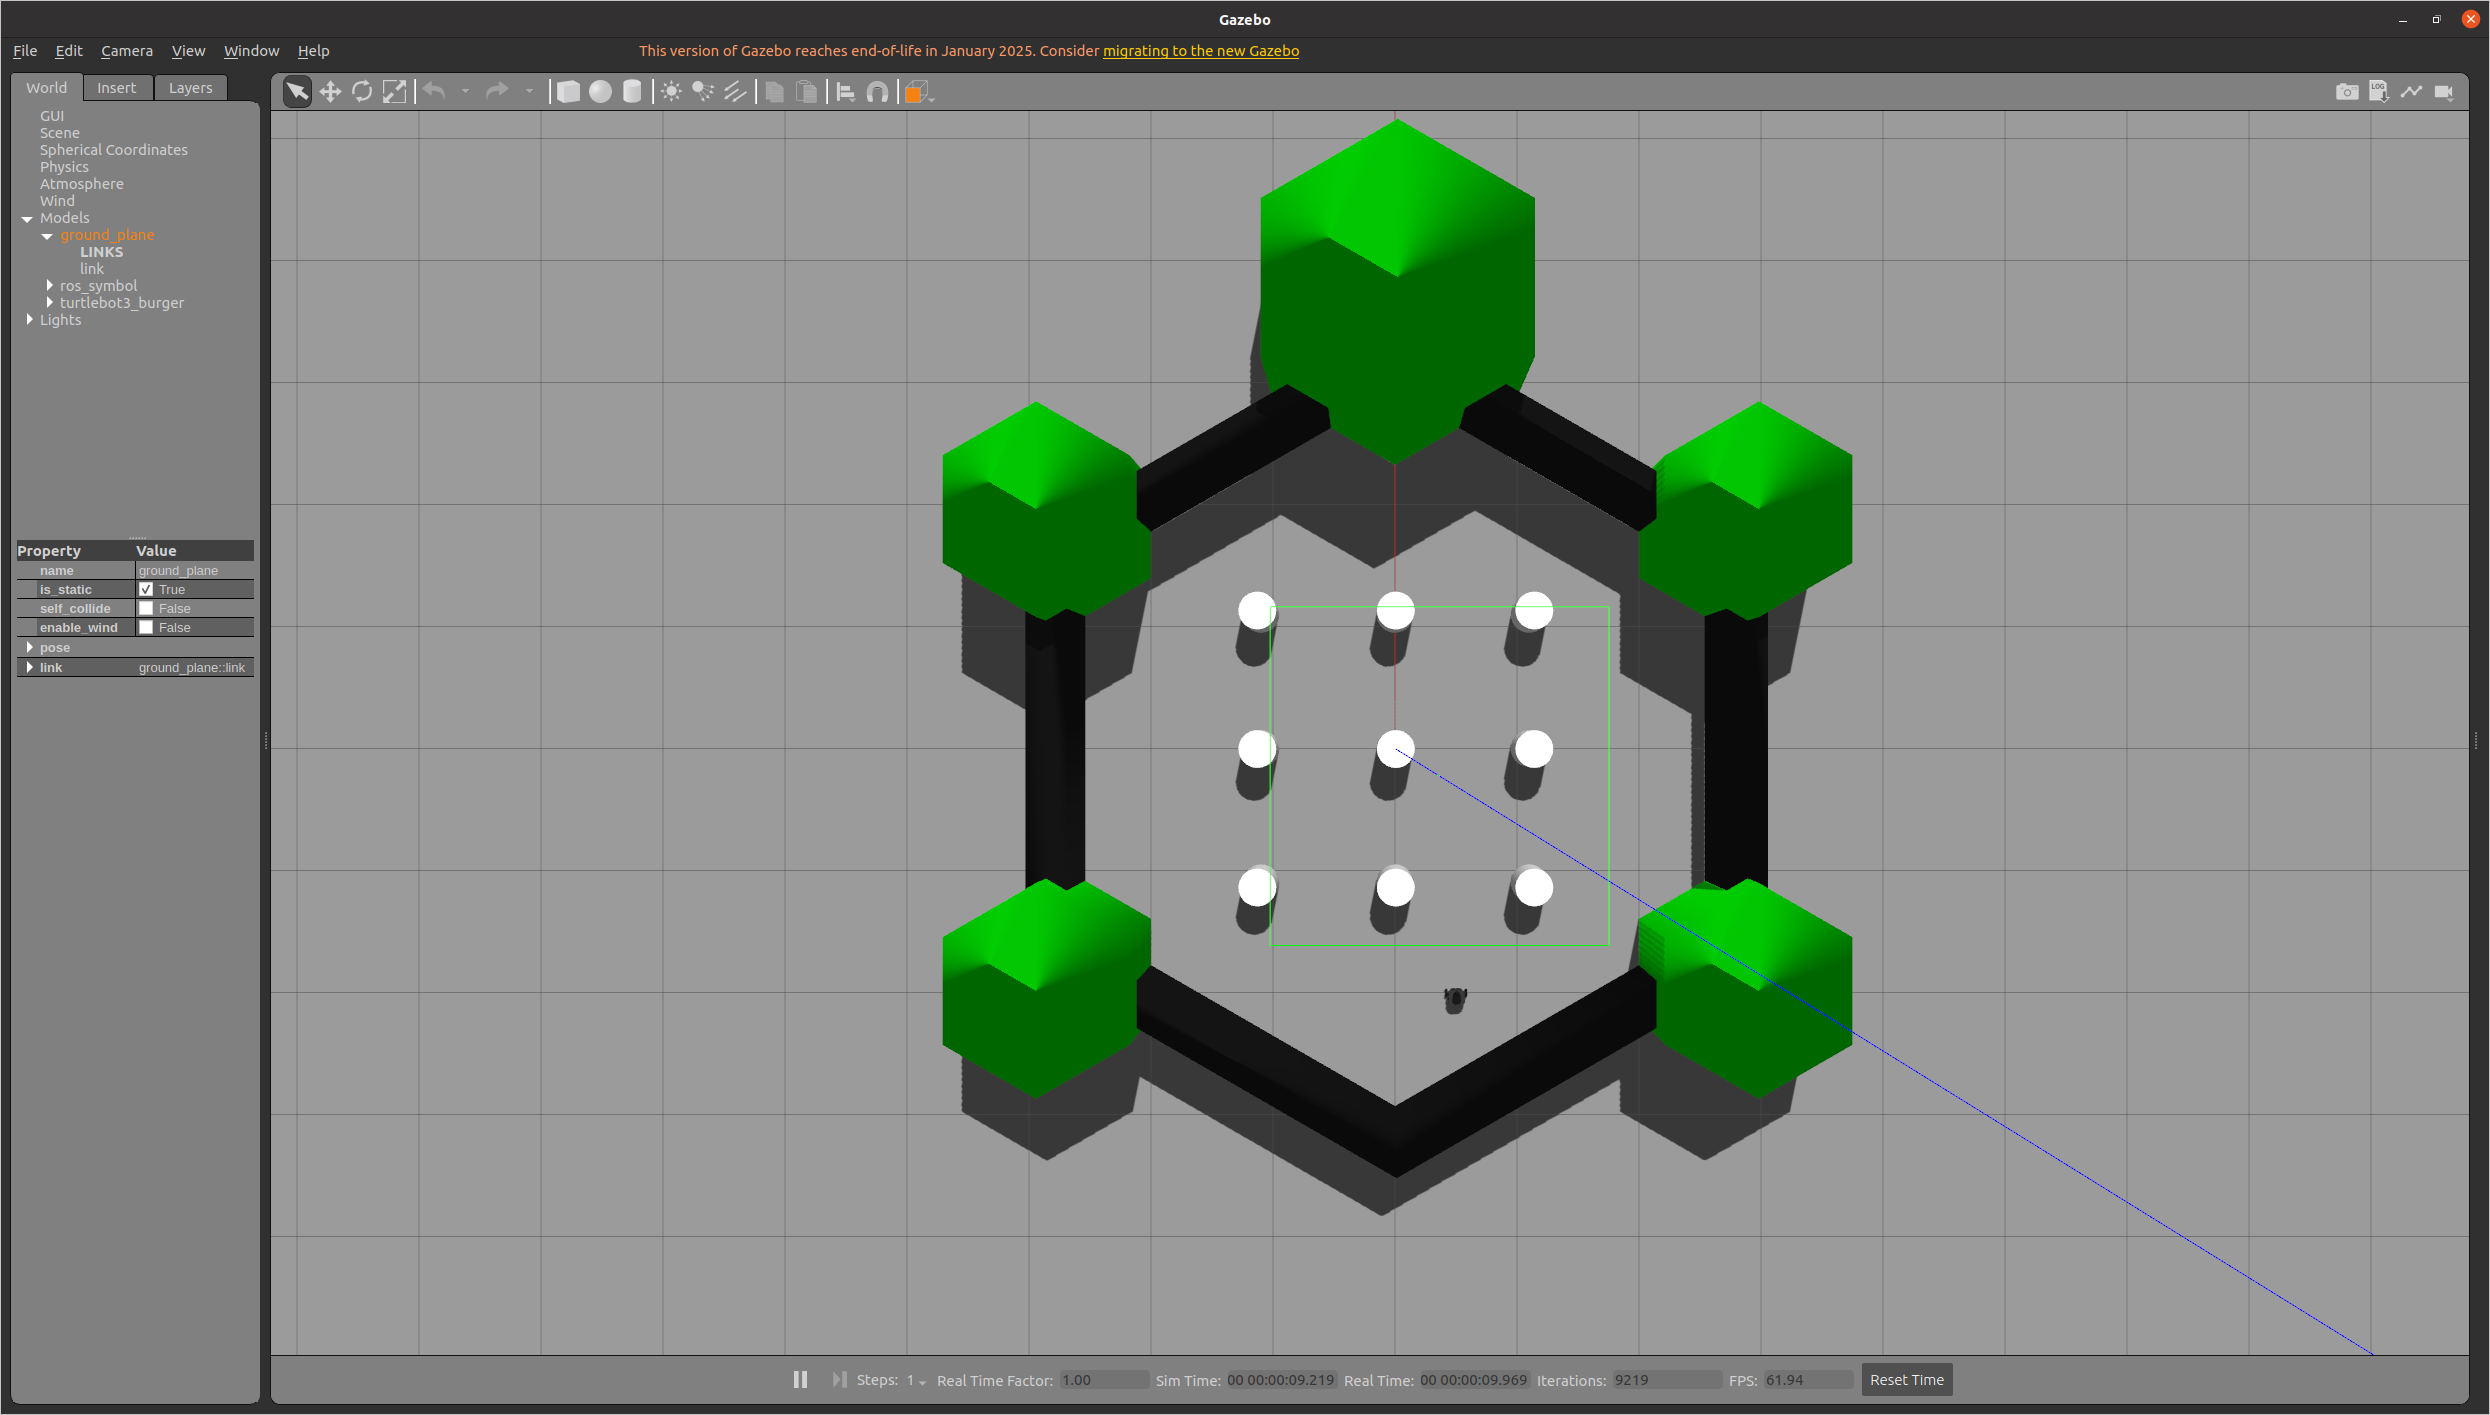This screenshot has height=1415, width=2490.
Task: Uncheck the is_static checkbox
Action: point(146,589)
